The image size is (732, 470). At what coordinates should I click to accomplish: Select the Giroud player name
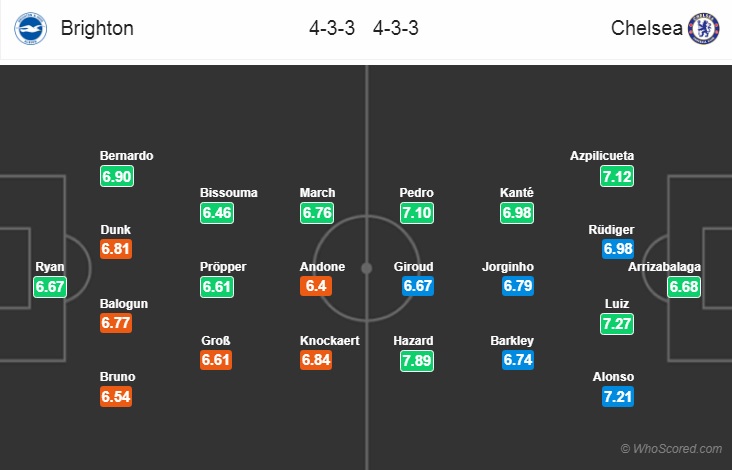coord(414,267)
